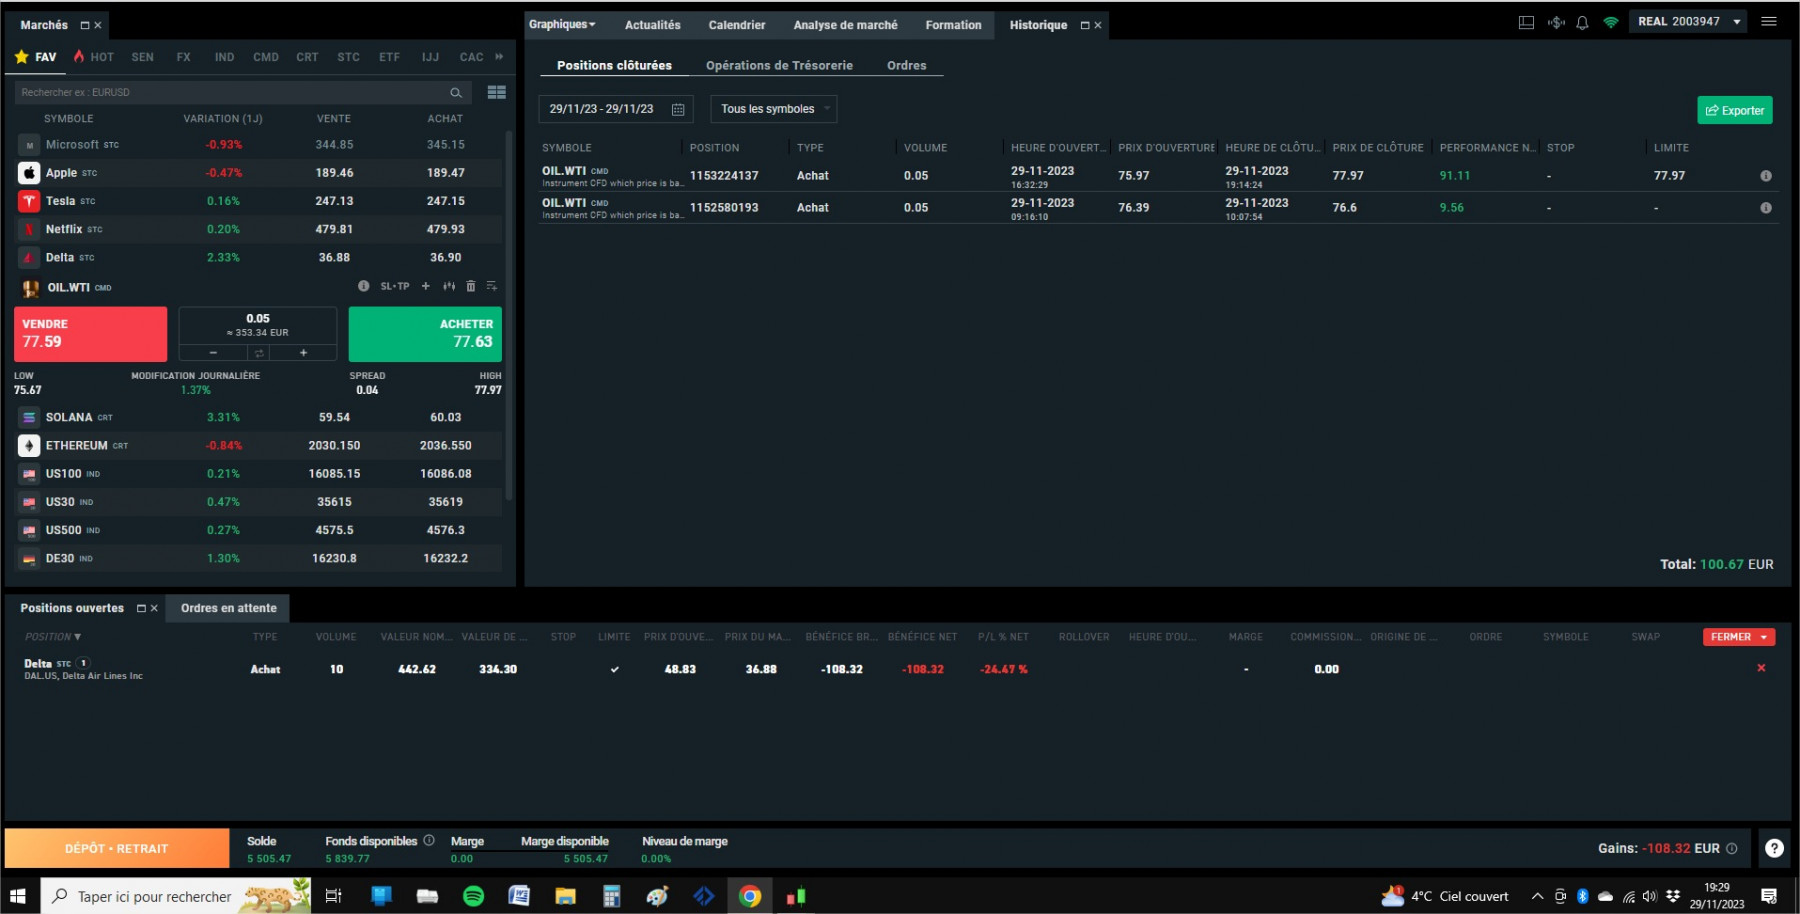Select DE30 row in market list
The image size is (1800, 914).
click(x=259, y=558)
